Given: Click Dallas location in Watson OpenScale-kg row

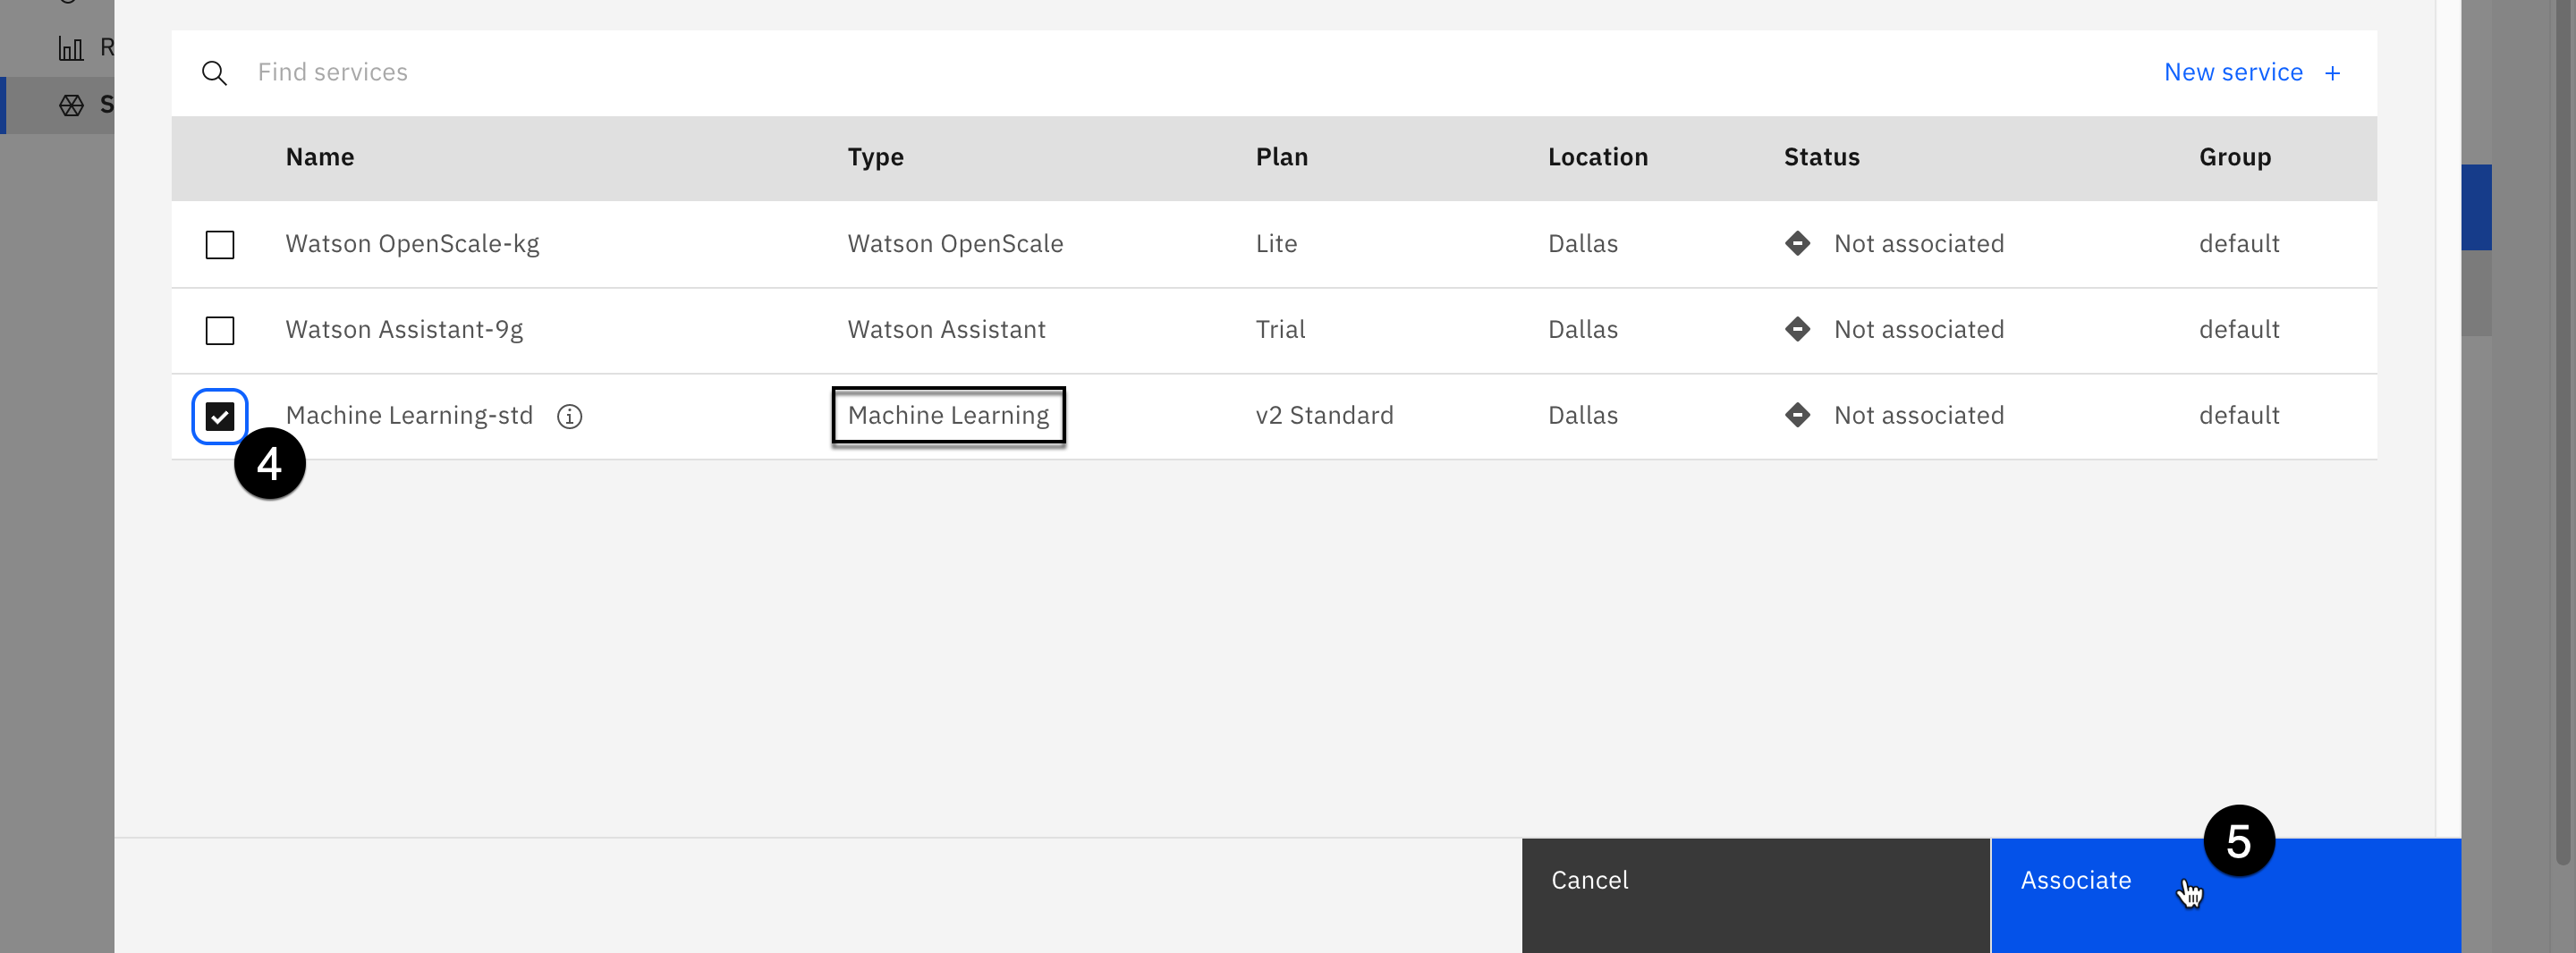Looking at the screenshot, I should click(x=1582, y=244).
